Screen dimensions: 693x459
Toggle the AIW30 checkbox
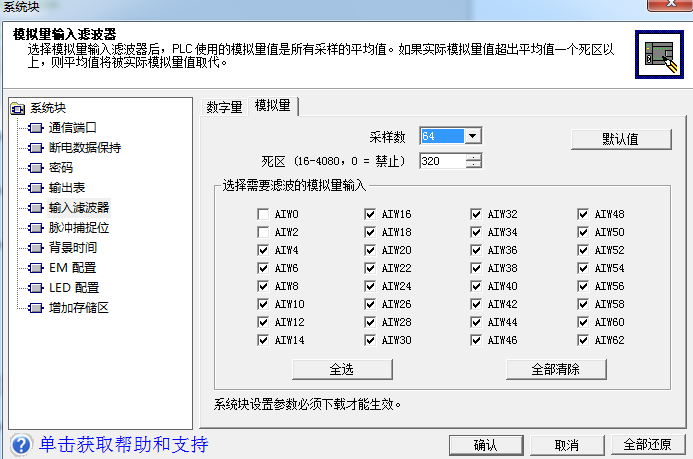[370, 340]
